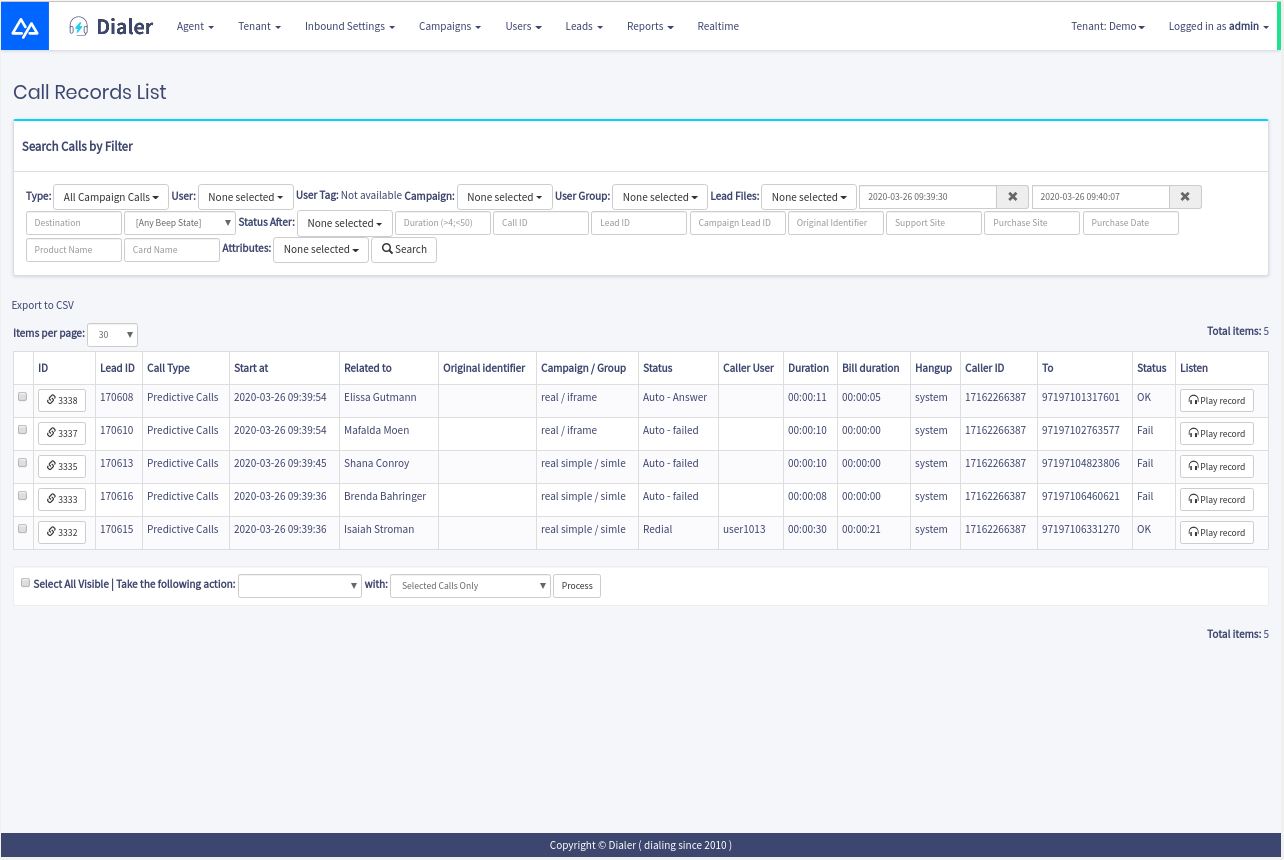Open the Campaigns menu

click(450, 26)
